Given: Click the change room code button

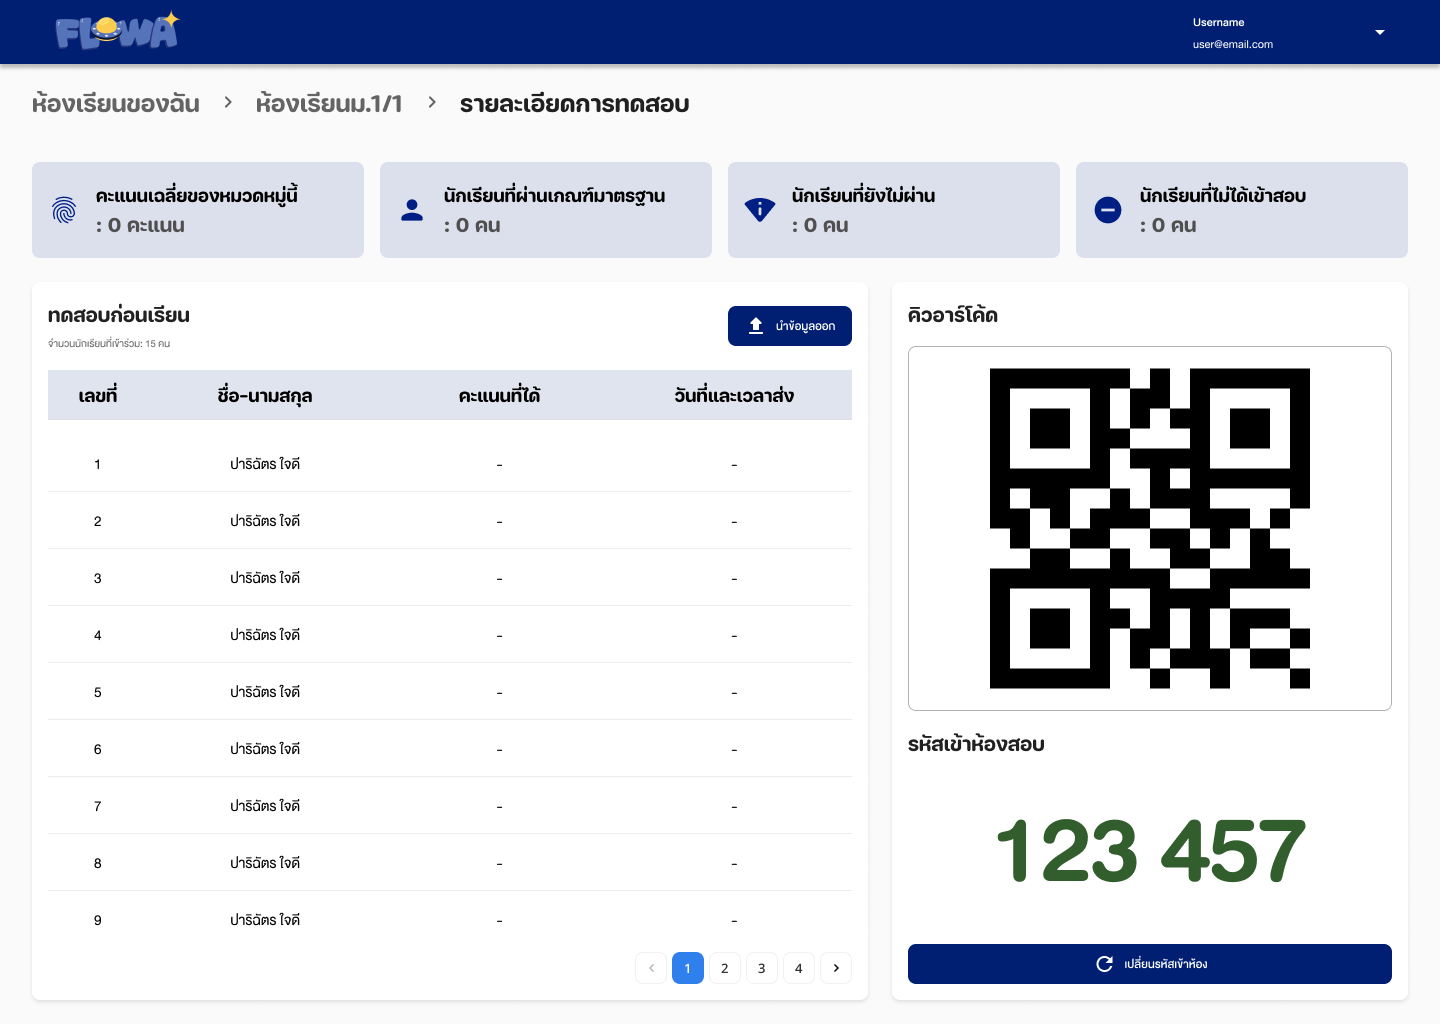Looking at the screenshot, I should [x=1150, y=964].
